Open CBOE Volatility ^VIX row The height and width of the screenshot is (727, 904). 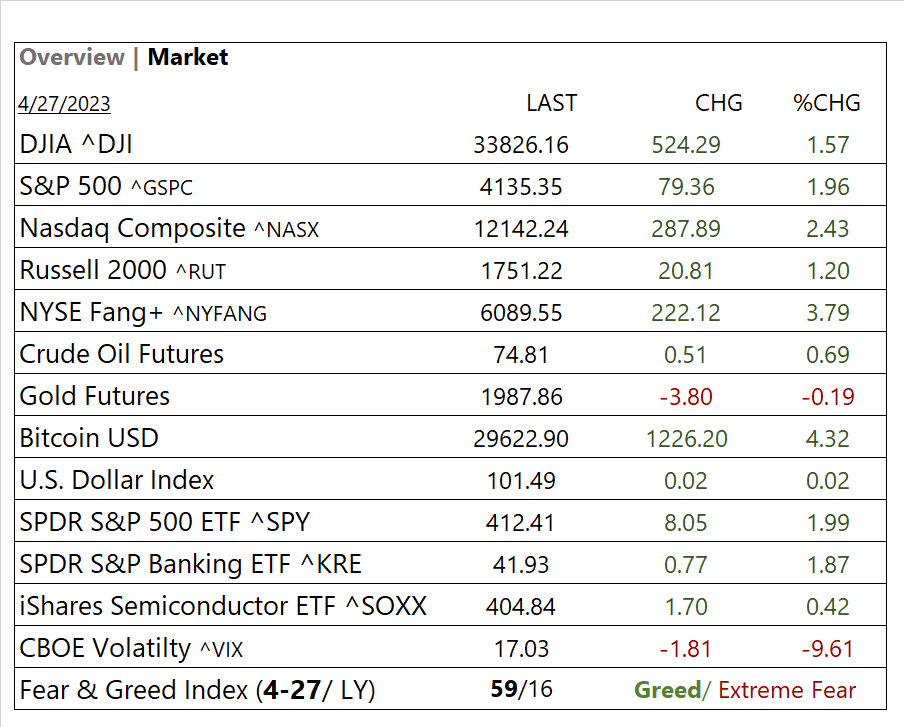pyautogui.click(x=131, y=649)
